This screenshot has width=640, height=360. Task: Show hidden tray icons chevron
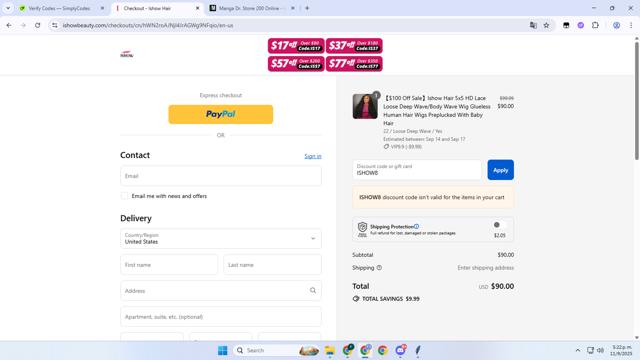click(578, 350)
